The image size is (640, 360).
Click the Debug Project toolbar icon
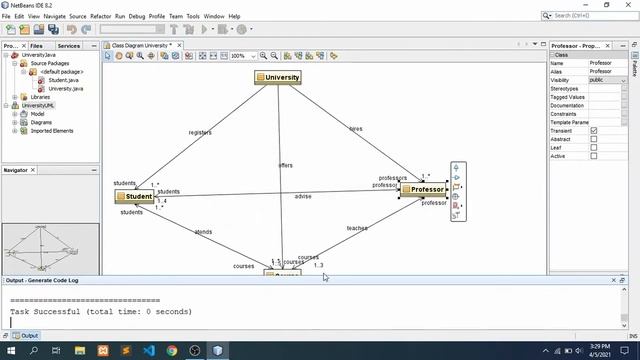[x=222, y=29]
